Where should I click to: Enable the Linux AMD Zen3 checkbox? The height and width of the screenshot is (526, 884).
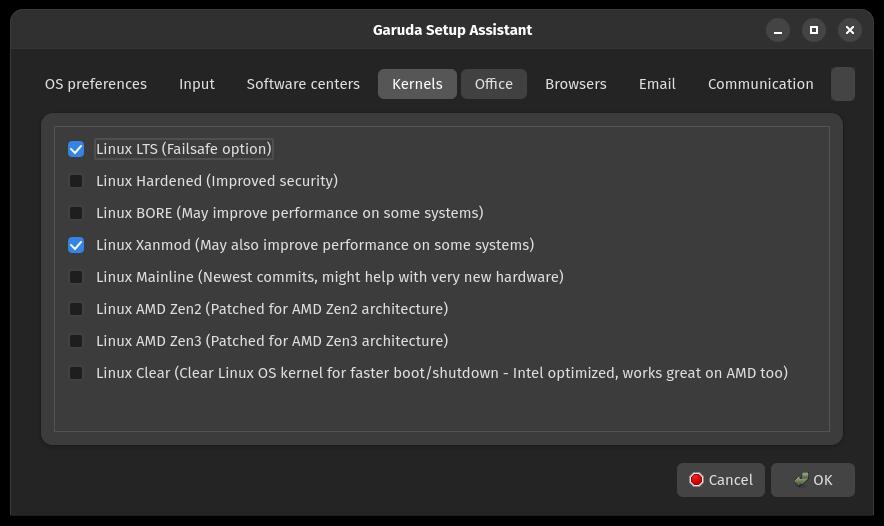76,341
